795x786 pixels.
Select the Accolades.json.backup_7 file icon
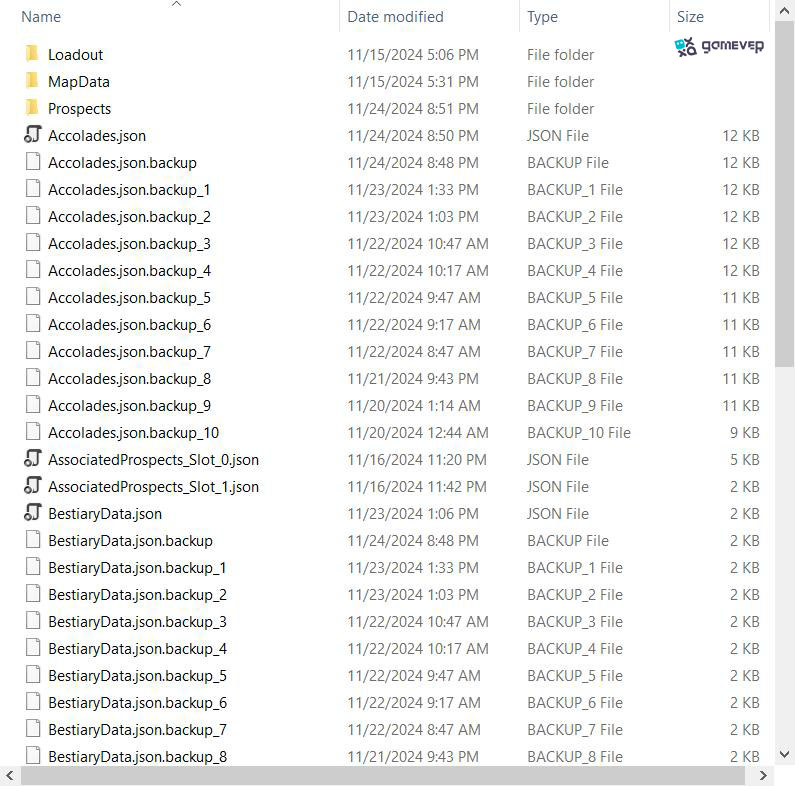[33, 351]
